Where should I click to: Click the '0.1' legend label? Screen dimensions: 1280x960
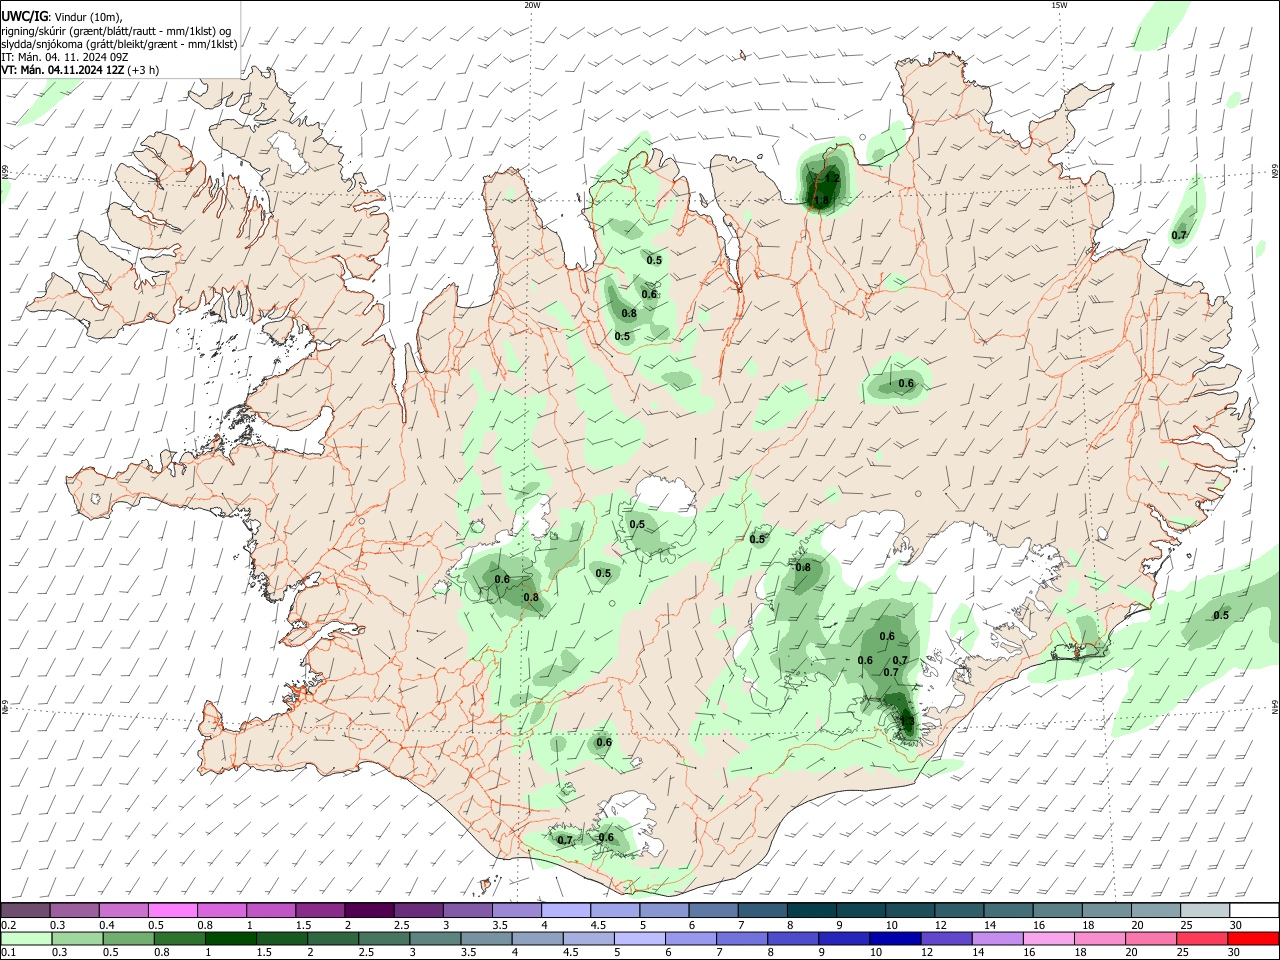tap(8, 953)
